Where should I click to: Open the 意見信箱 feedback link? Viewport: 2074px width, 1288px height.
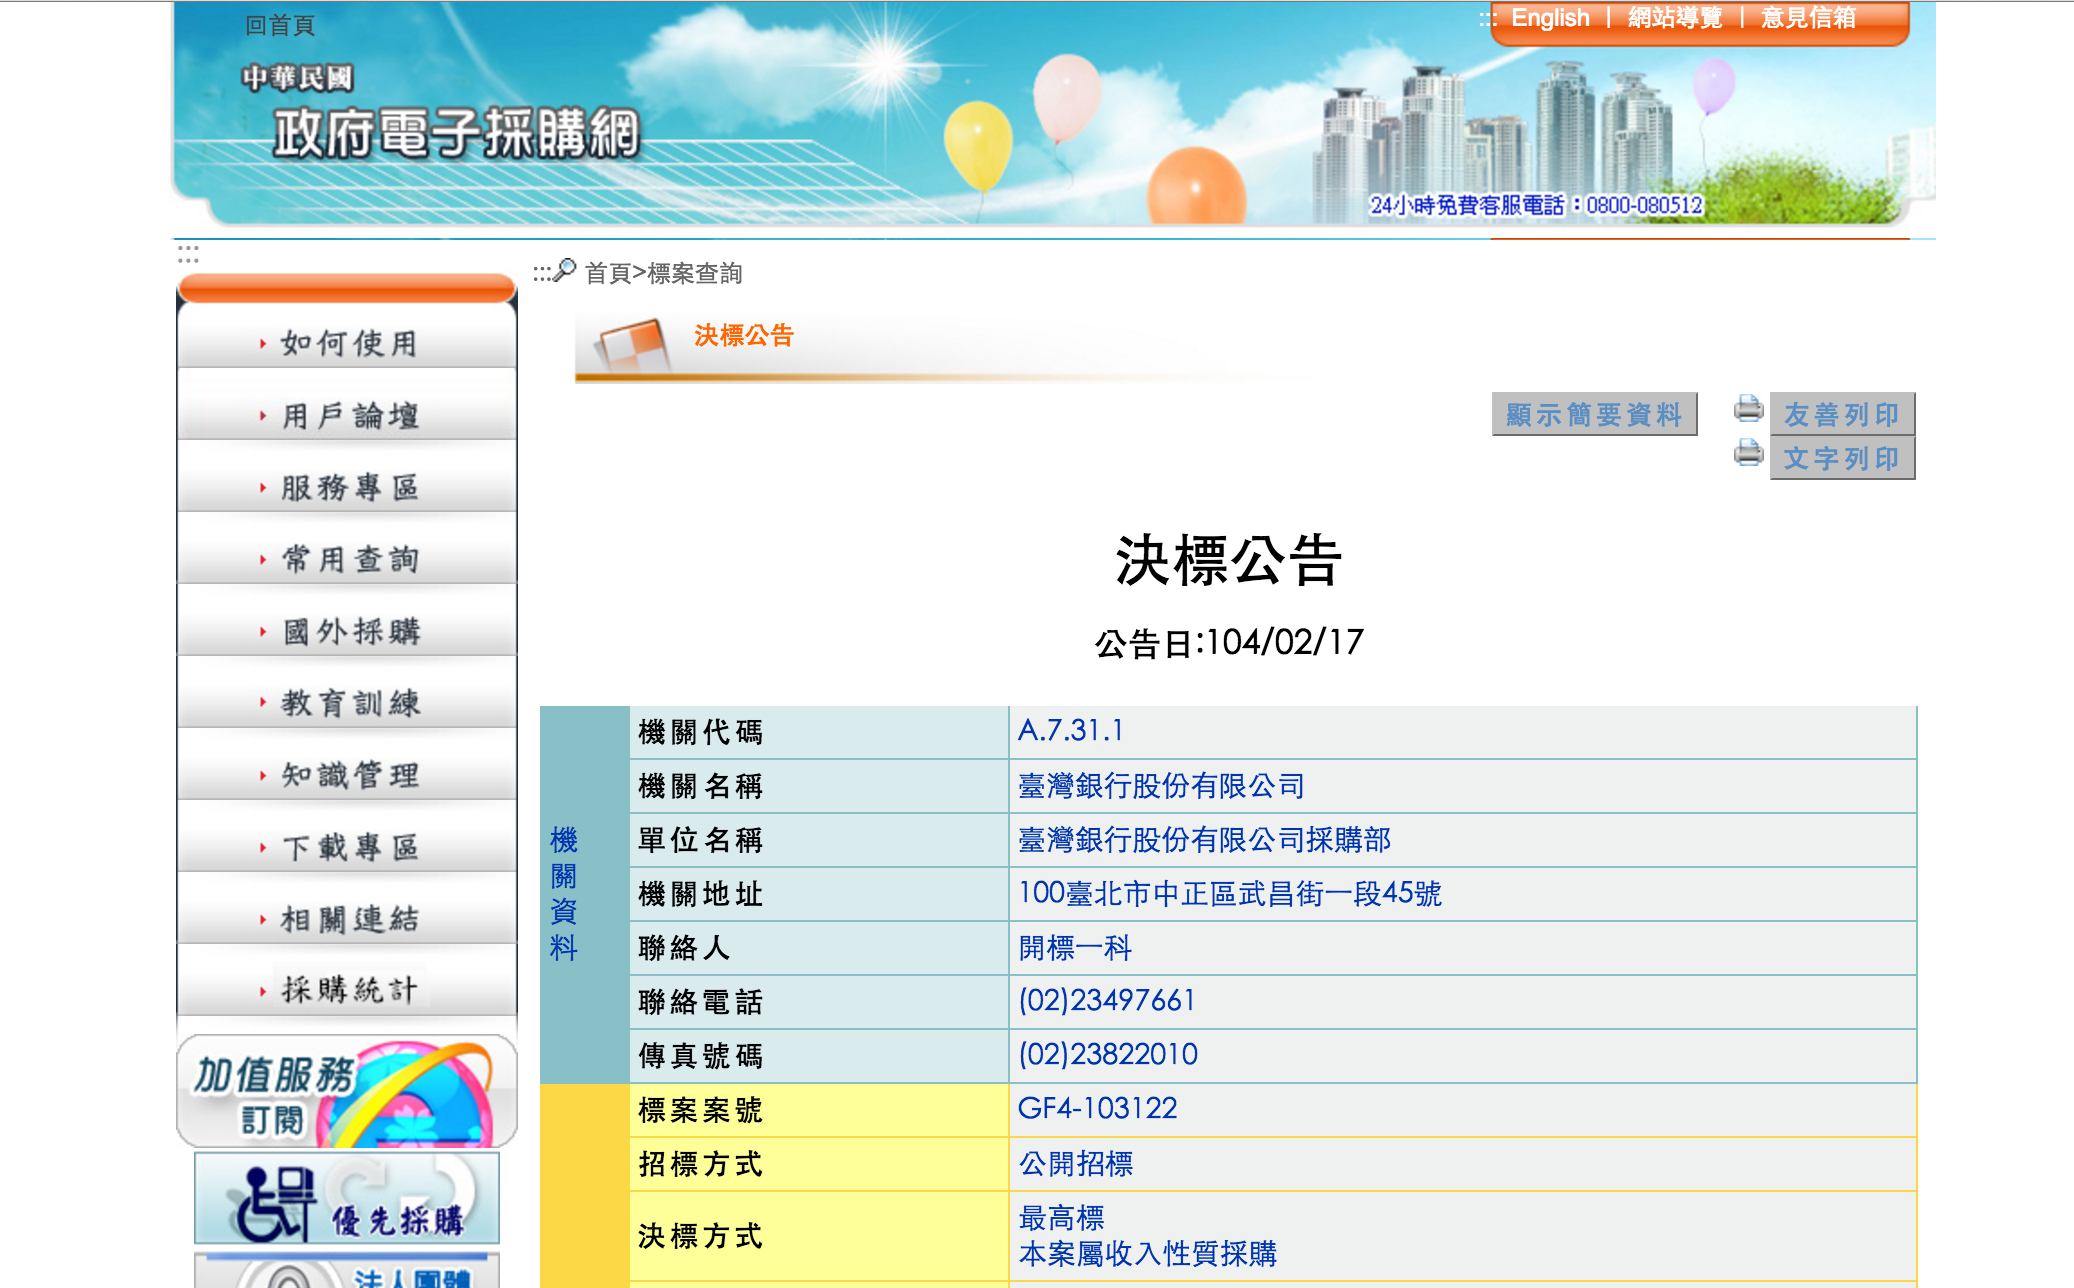point(1808,18)
